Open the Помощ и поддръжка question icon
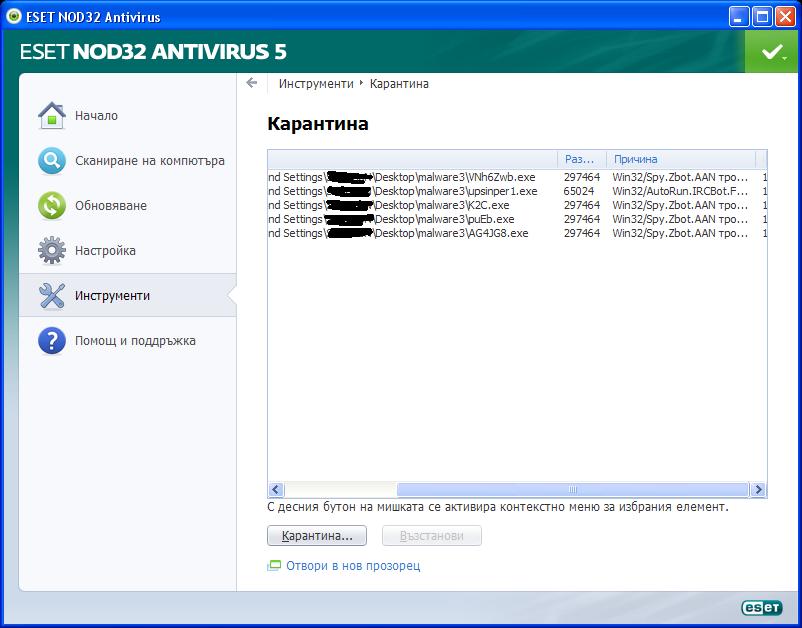802x628 pixels. click(52, 341)
